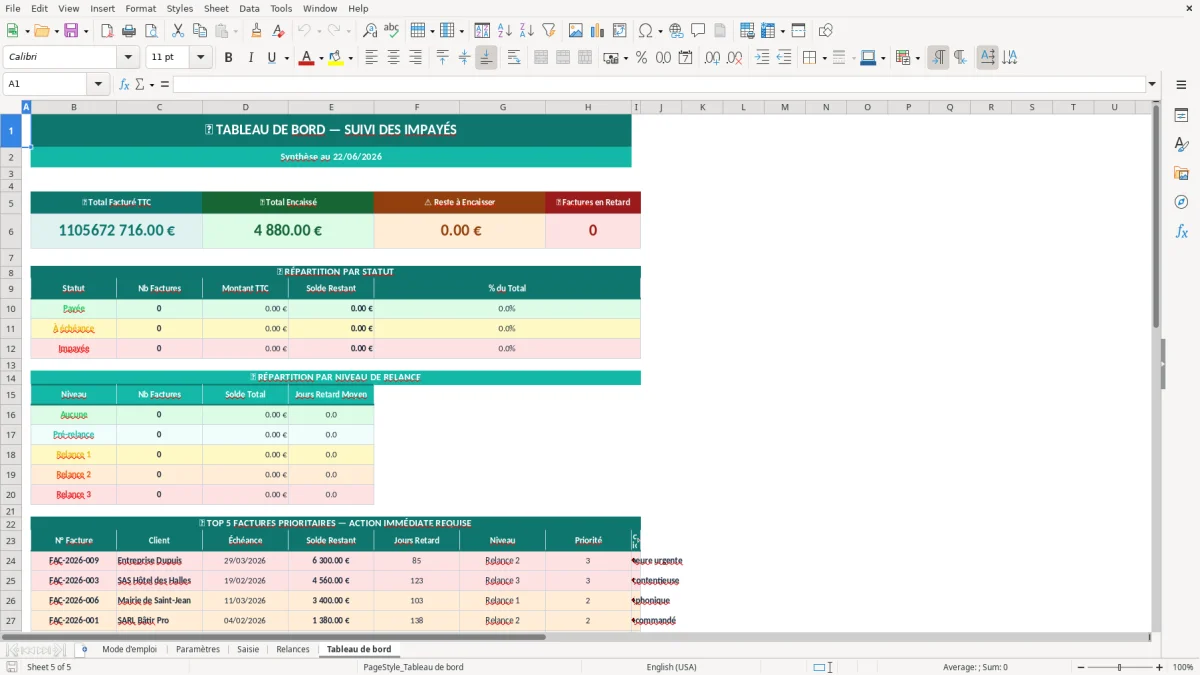Insert image from toolbar

point(576,31)
